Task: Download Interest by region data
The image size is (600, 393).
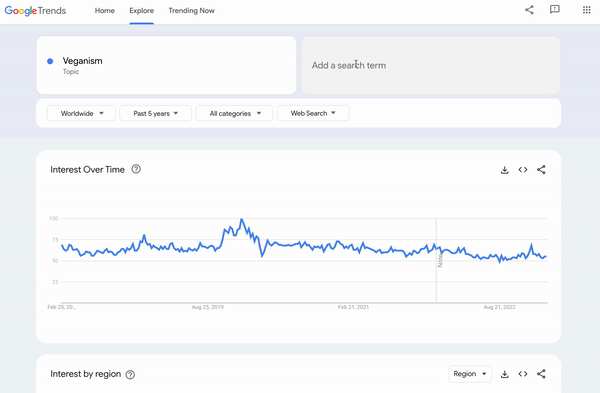Action: click(x=505, y=374)
